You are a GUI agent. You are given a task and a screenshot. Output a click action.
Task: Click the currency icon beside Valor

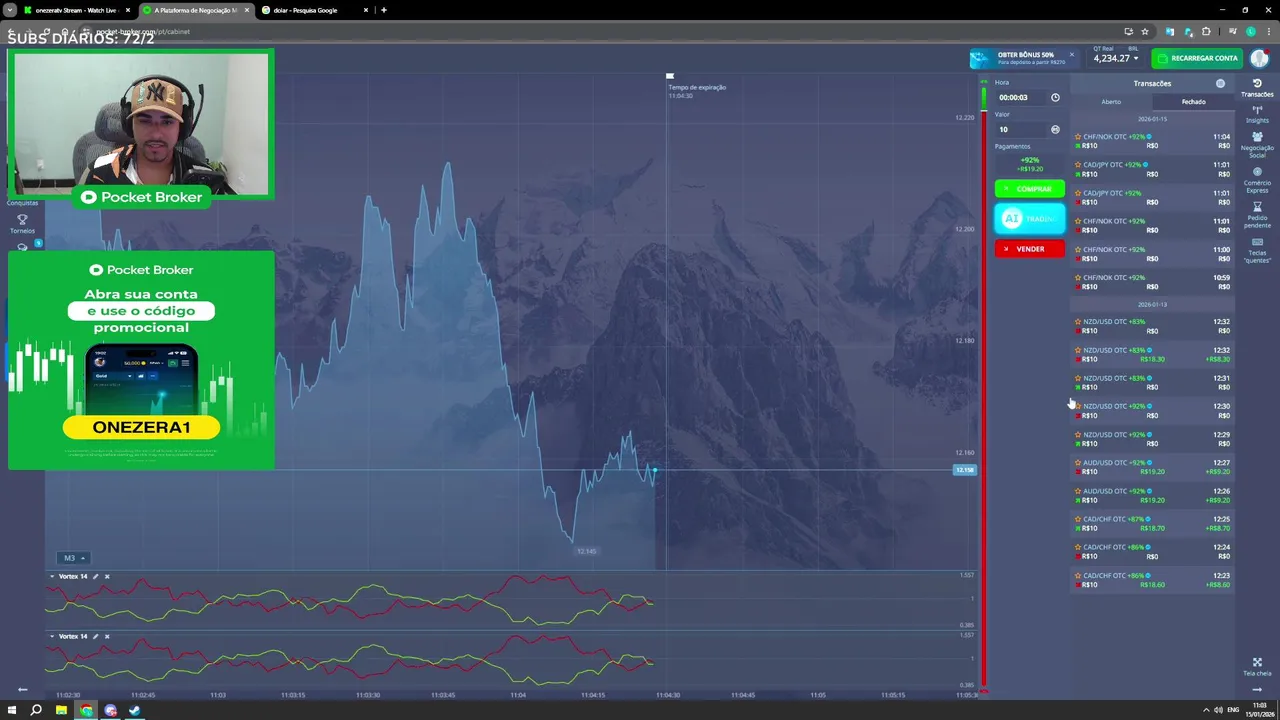click(1055, 129)
